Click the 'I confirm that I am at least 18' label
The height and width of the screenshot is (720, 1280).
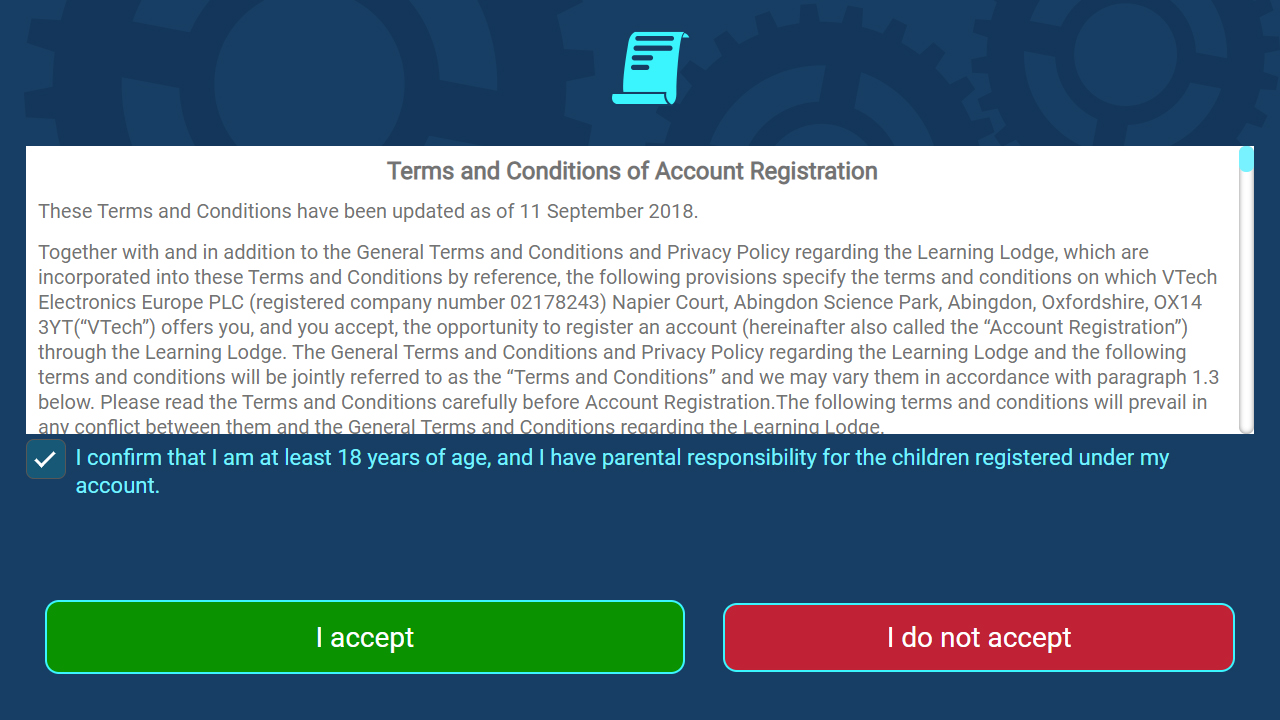pyautogui.click(x=623, y=471)
